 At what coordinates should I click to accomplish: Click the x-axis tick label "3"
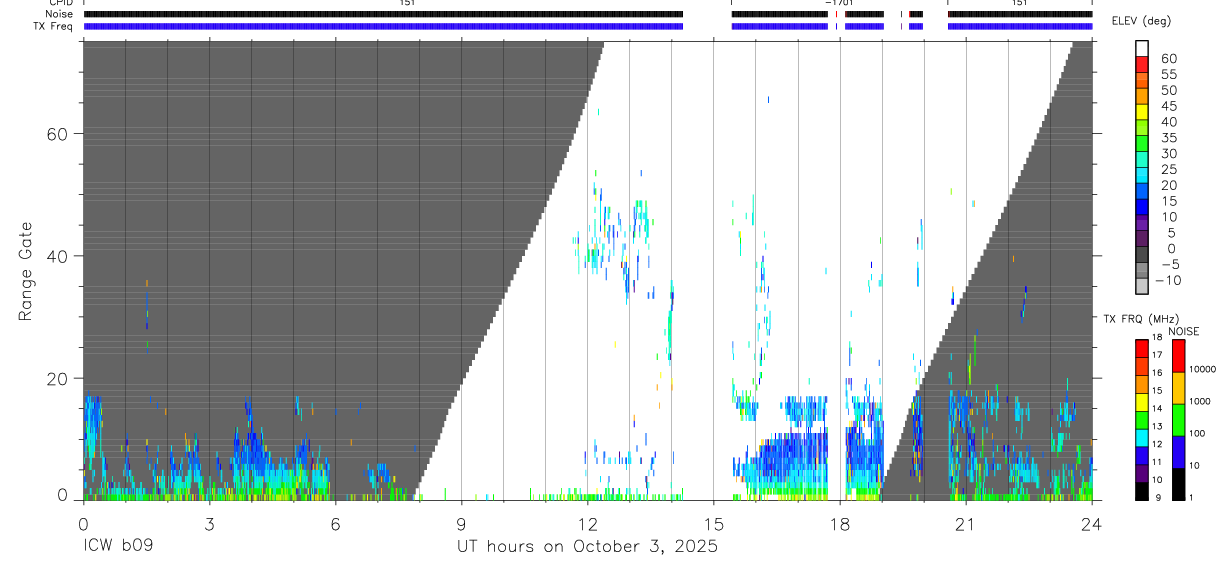click(209, 523)
